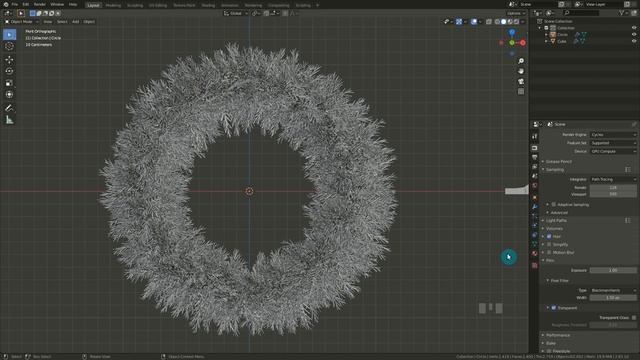Screen dimensions: 640x360
Task: Open the Render properties tab icon
Action: pyautogui.click(x=535, y=148)
